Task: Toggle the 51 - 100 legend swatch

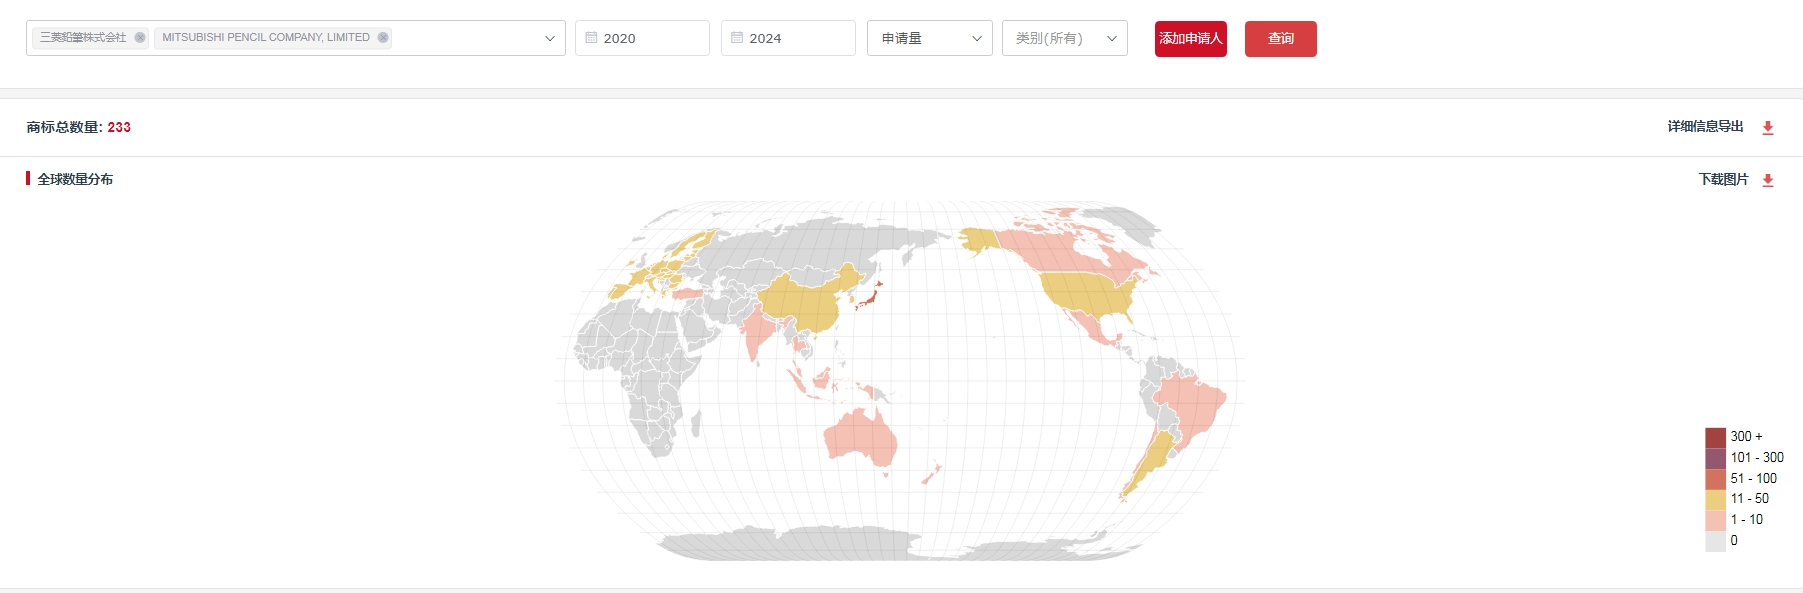Action: point(1715,479)
